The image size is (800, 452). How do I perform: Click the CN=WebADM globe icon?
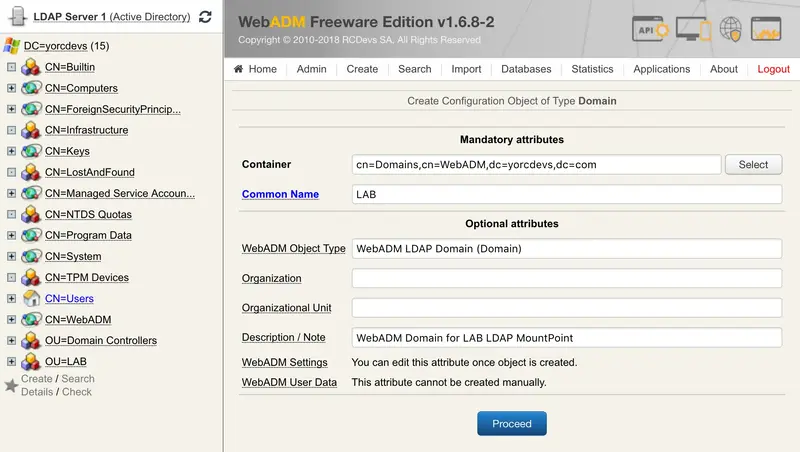31,319
